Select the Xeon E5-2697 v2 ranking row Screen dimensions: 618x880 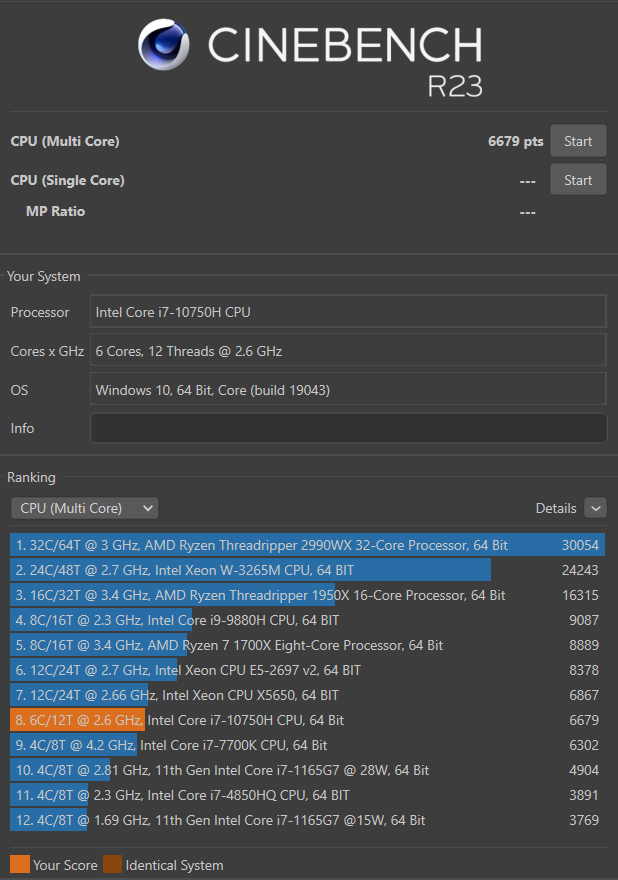pos(308,670)
